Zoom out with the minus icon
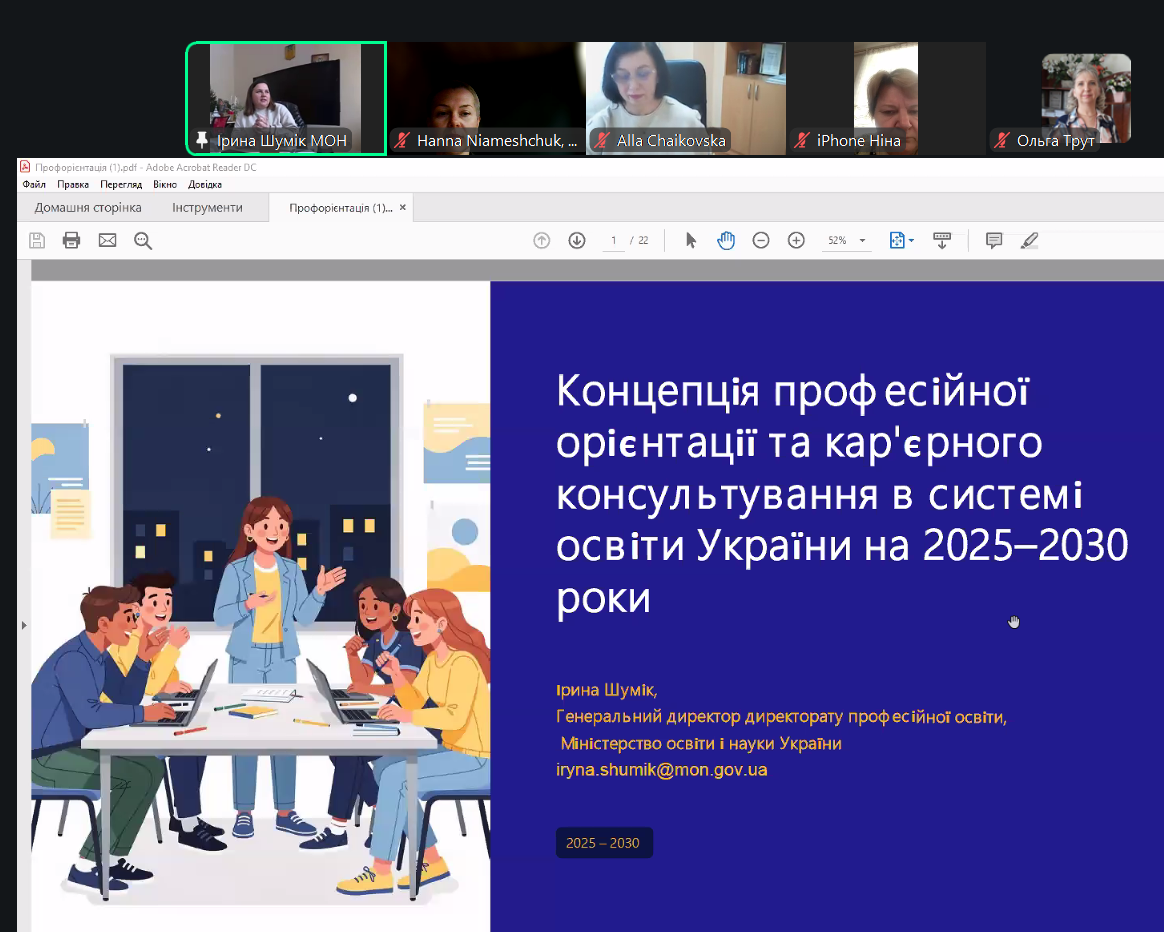 pyautogui.click(x=761, y=240)
